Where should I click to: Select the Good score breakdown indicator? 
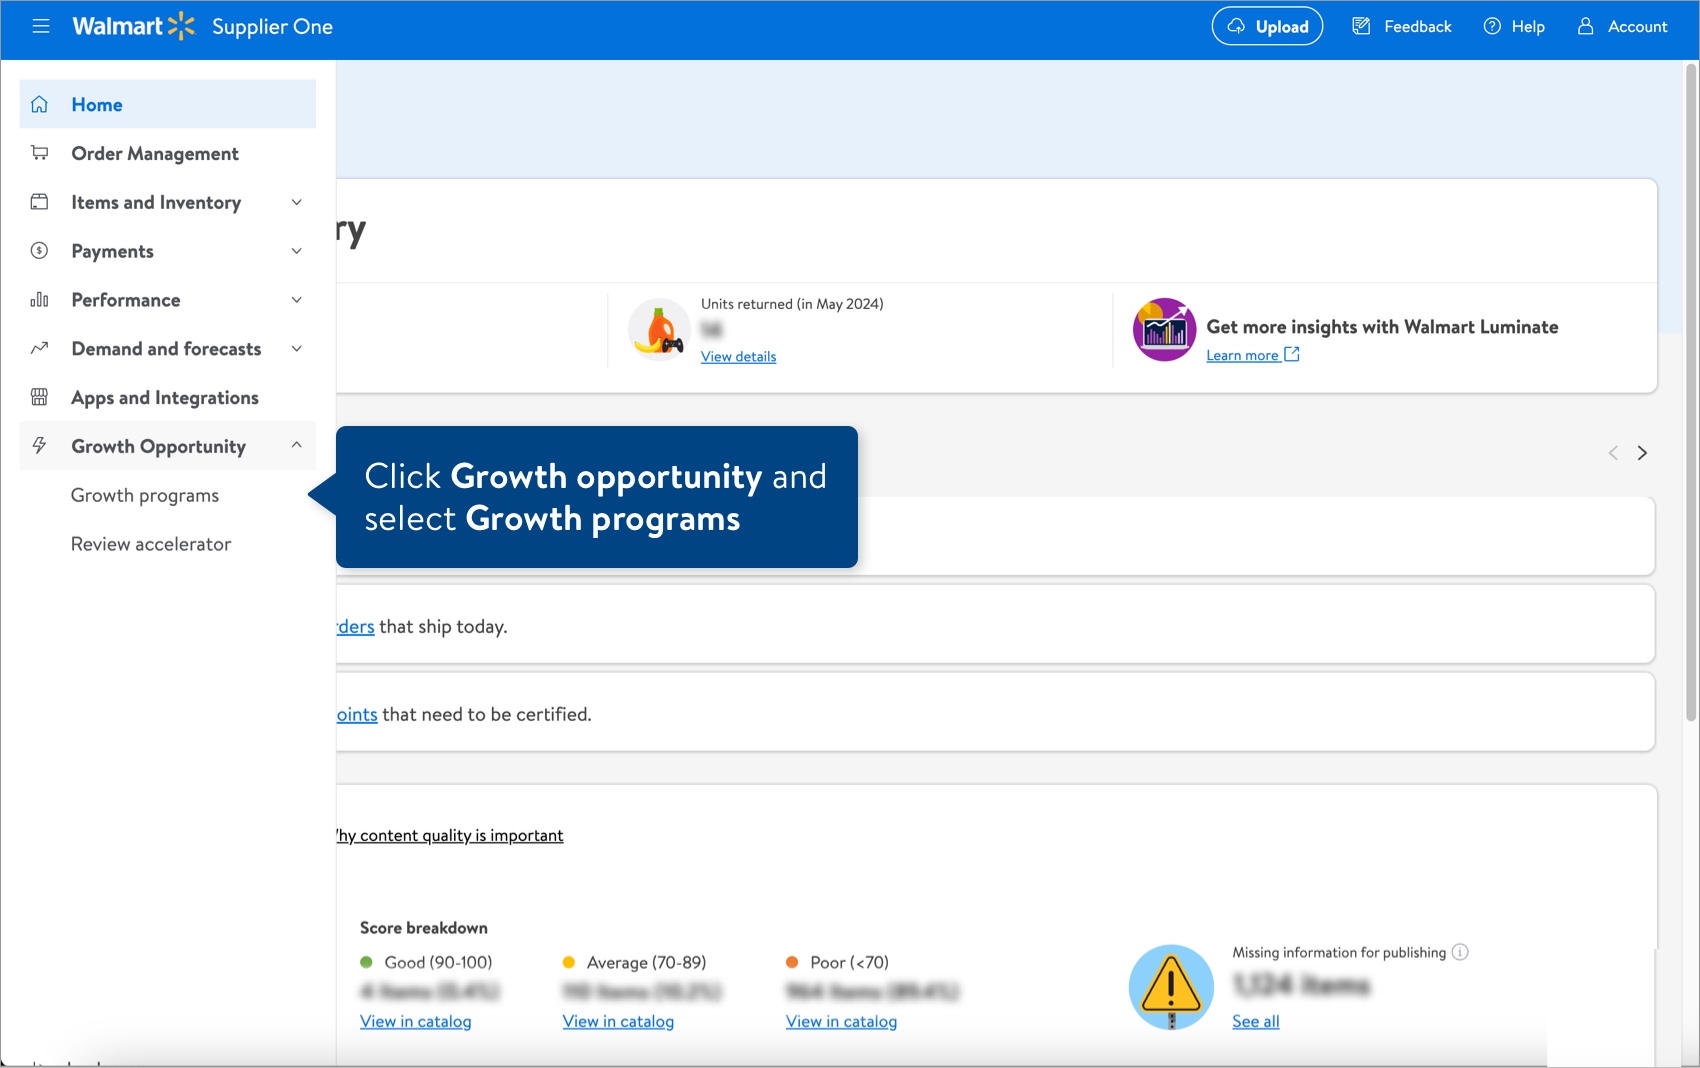[x=367, y=961]
